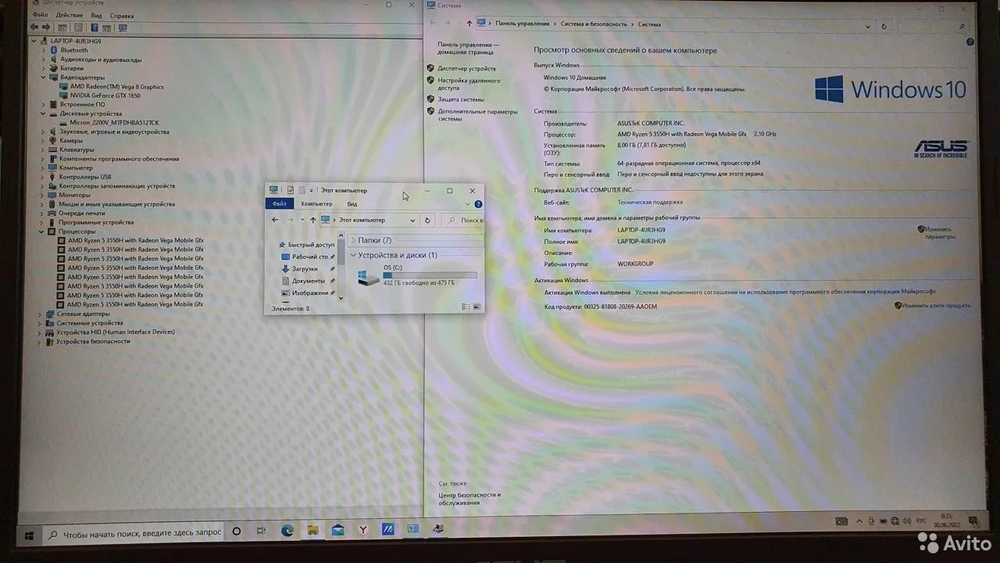Expand Батареи category
1000x563 pixels.
coord(44,68)
